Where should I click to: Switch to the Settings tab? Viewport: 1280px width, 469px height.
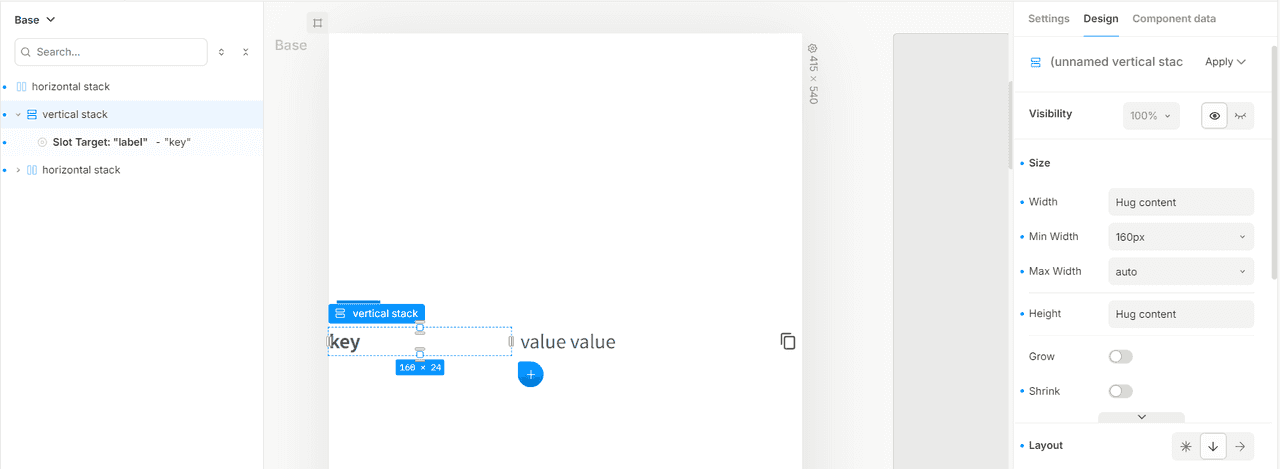coord(1049,19)
